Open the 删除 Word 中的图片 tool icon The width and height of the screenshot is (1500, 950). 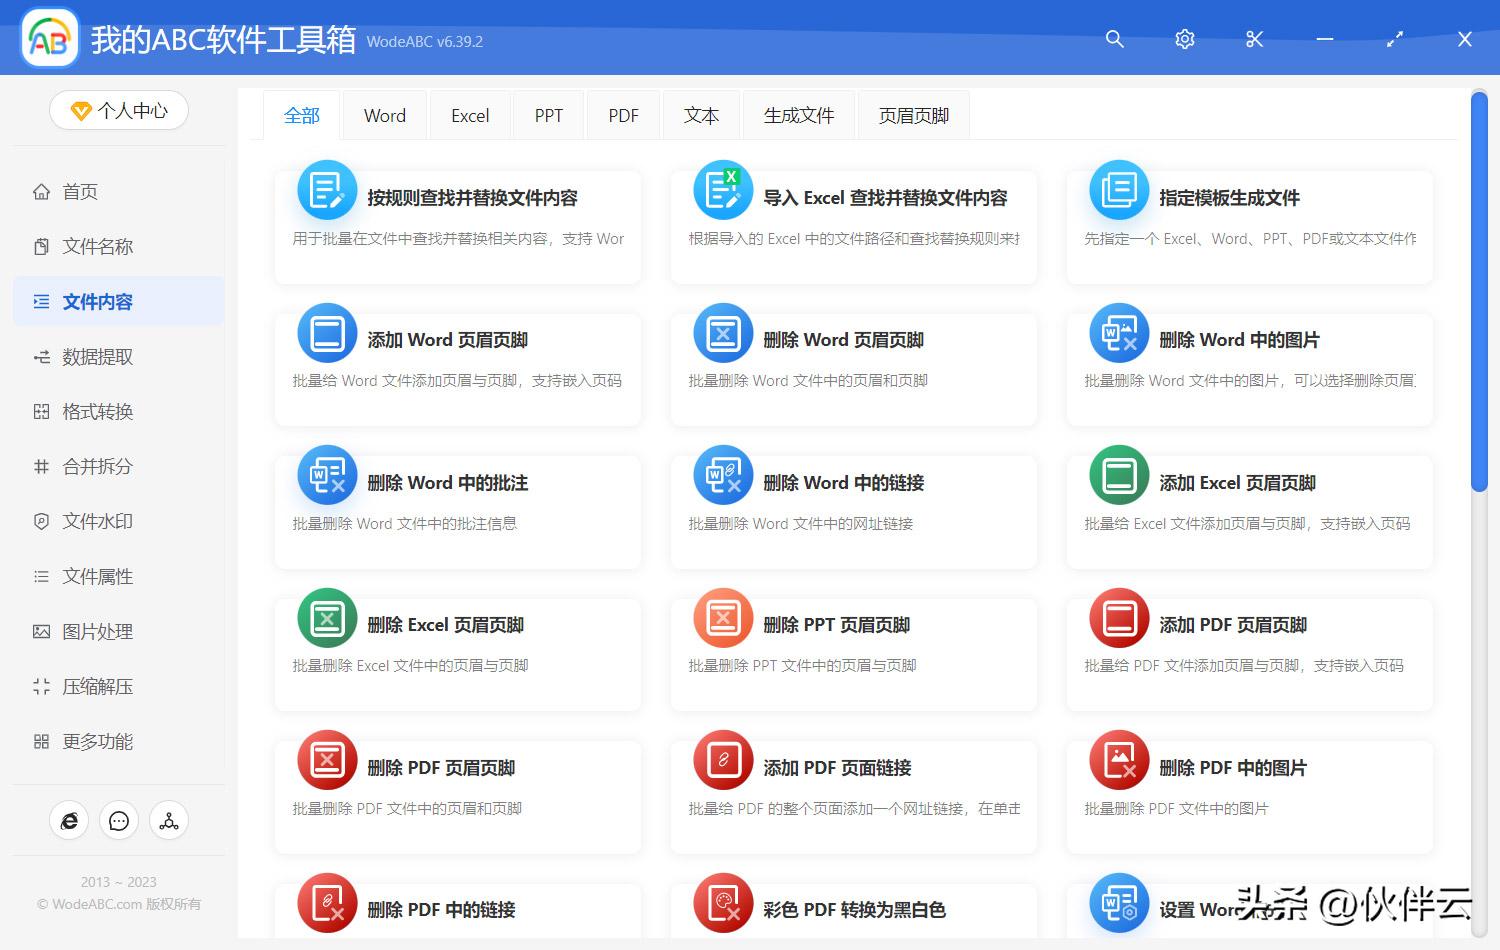tap(1117, 333)
